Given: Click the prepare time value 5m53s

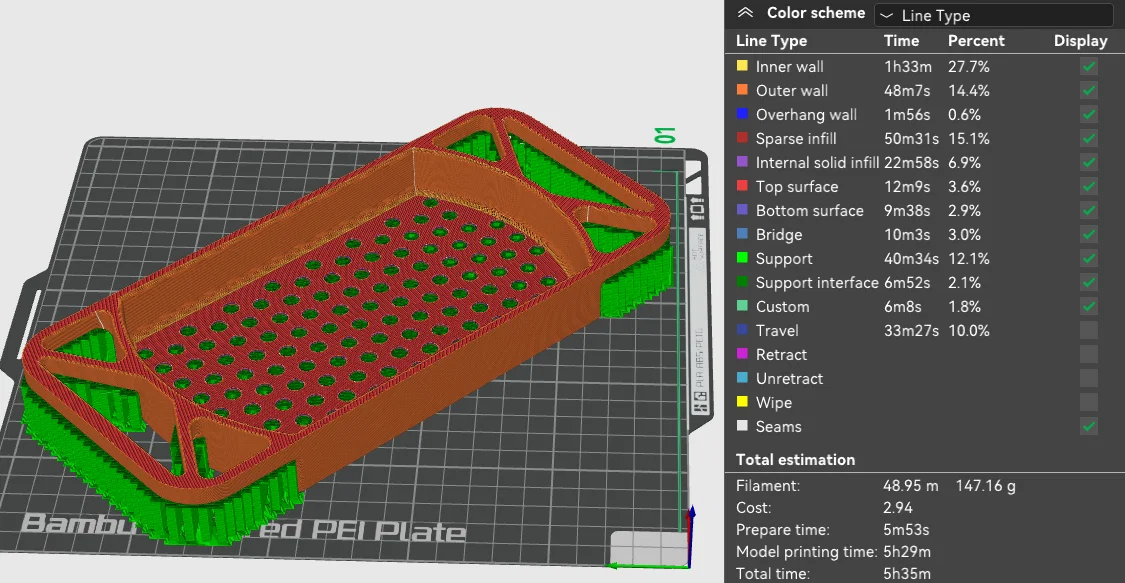Looking at the screenshot, I should pyautogui.click(x=906, y=530).
